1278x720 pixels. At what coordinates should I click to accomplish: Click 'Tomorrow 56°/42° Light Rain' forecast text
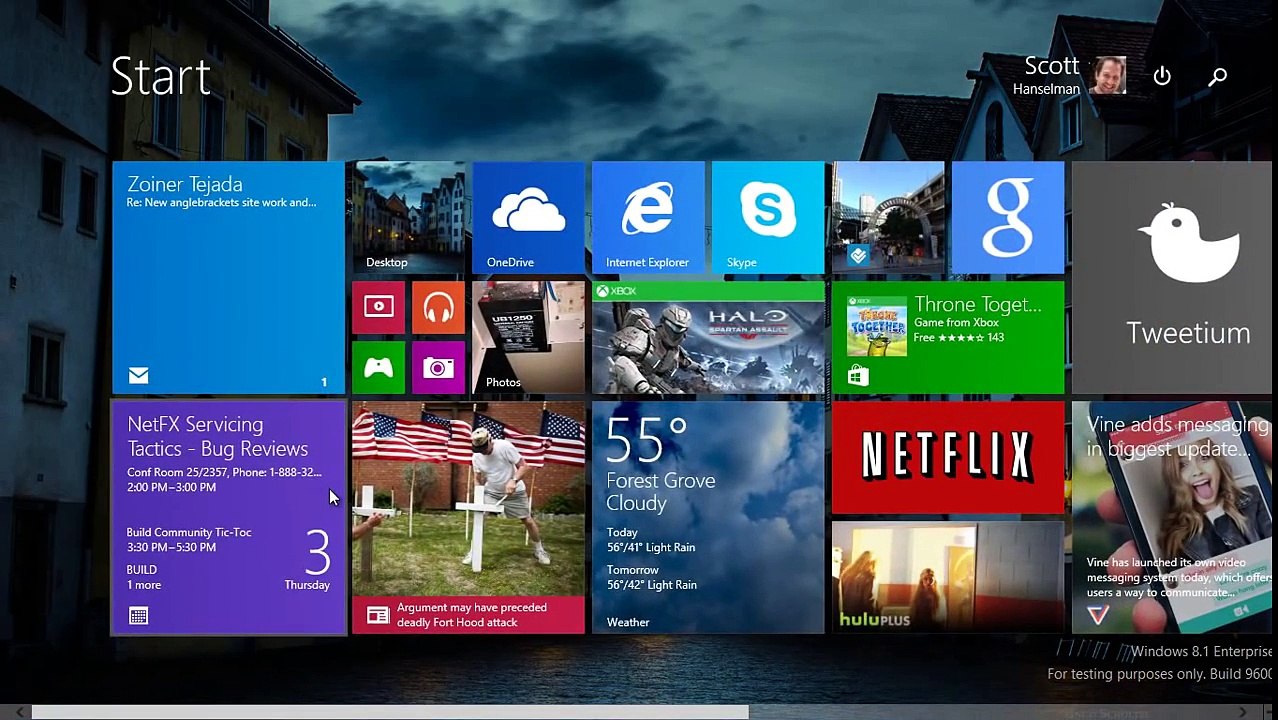point(651,577)
